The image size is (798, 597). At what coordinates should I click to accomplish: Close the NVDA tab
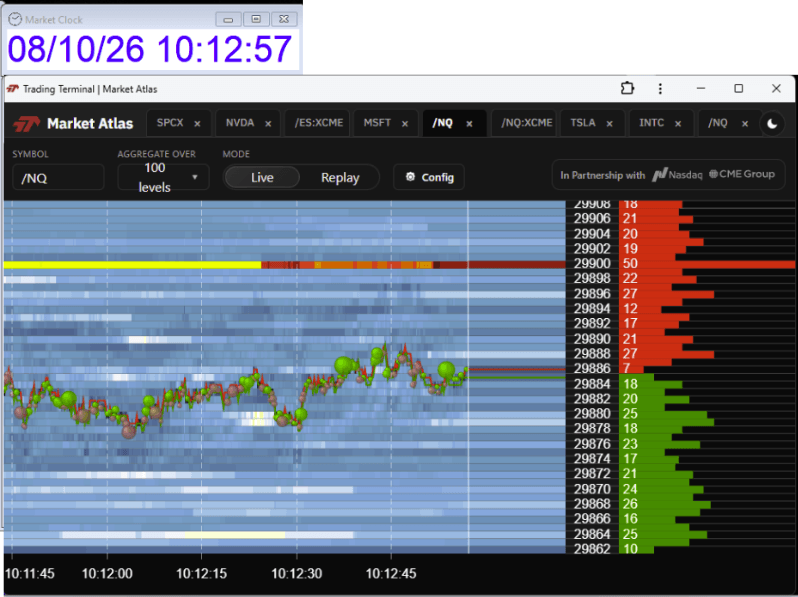tap(268, 124)
